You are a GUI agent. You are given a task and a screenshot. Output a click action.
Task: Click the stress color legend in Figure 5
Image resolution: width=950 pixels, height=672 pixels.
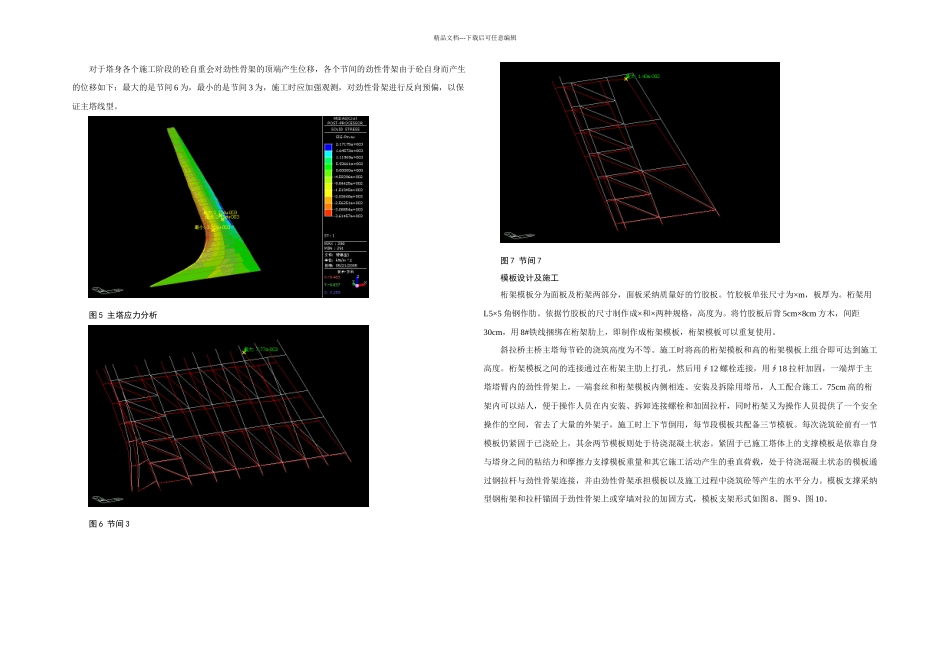click(344, 179)
